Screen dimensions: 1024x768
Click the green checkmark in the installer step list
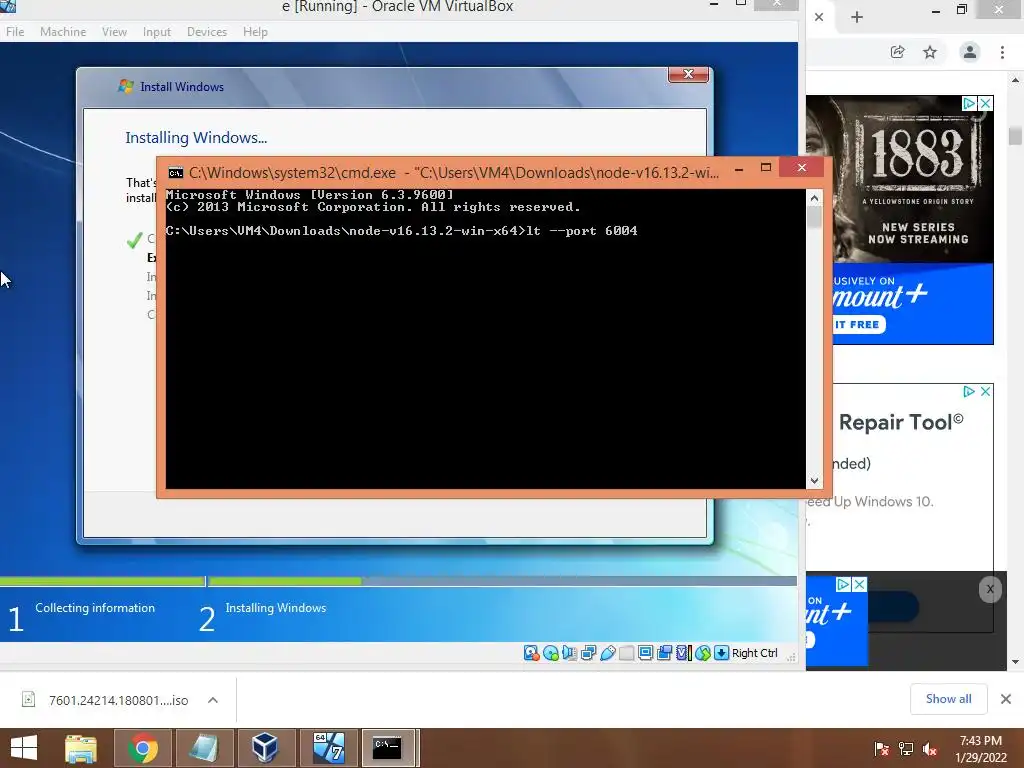[x=135, y=240]
